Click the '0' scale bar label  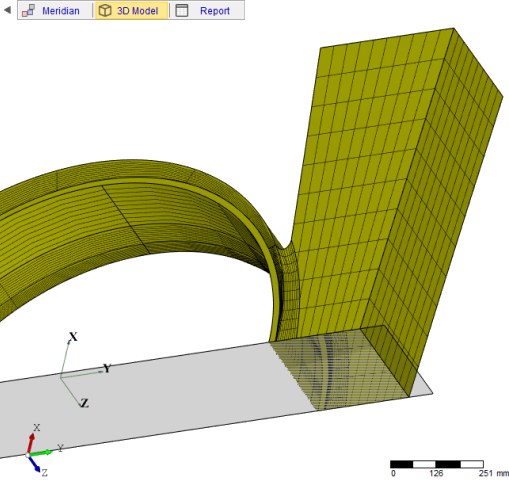393,473
